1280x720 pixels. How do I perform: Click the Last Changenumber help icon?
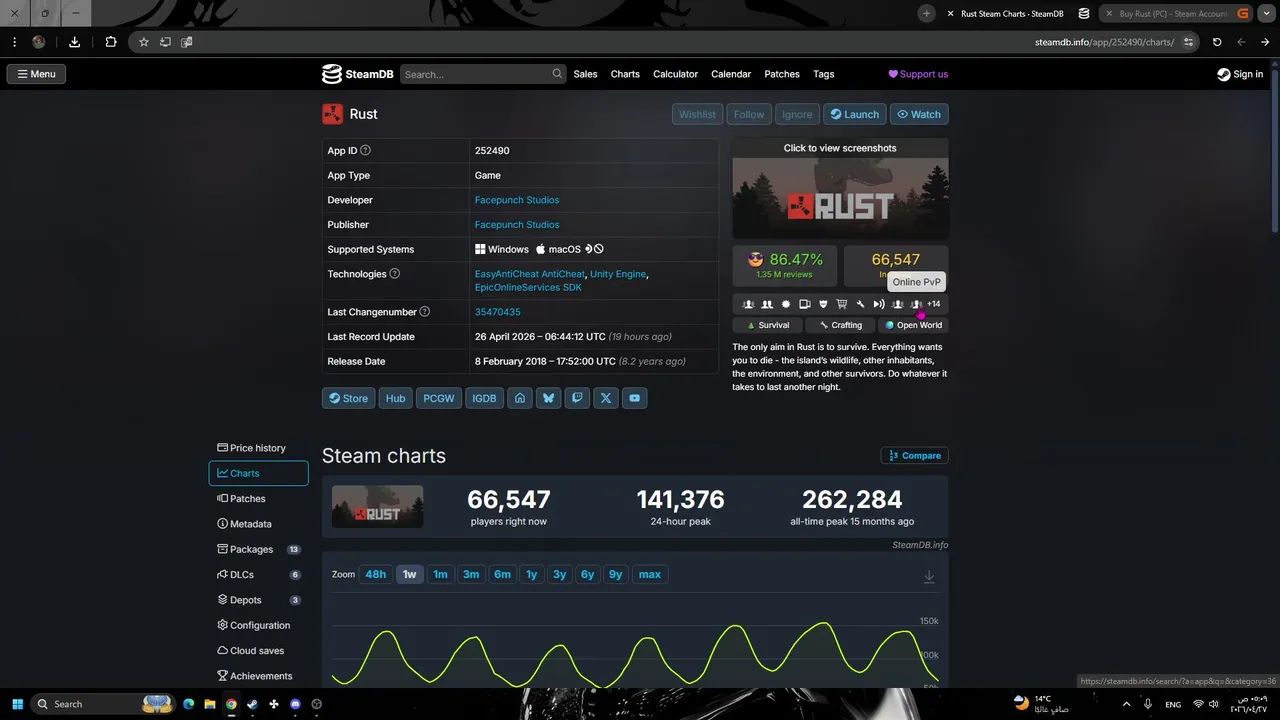[424, 312]
